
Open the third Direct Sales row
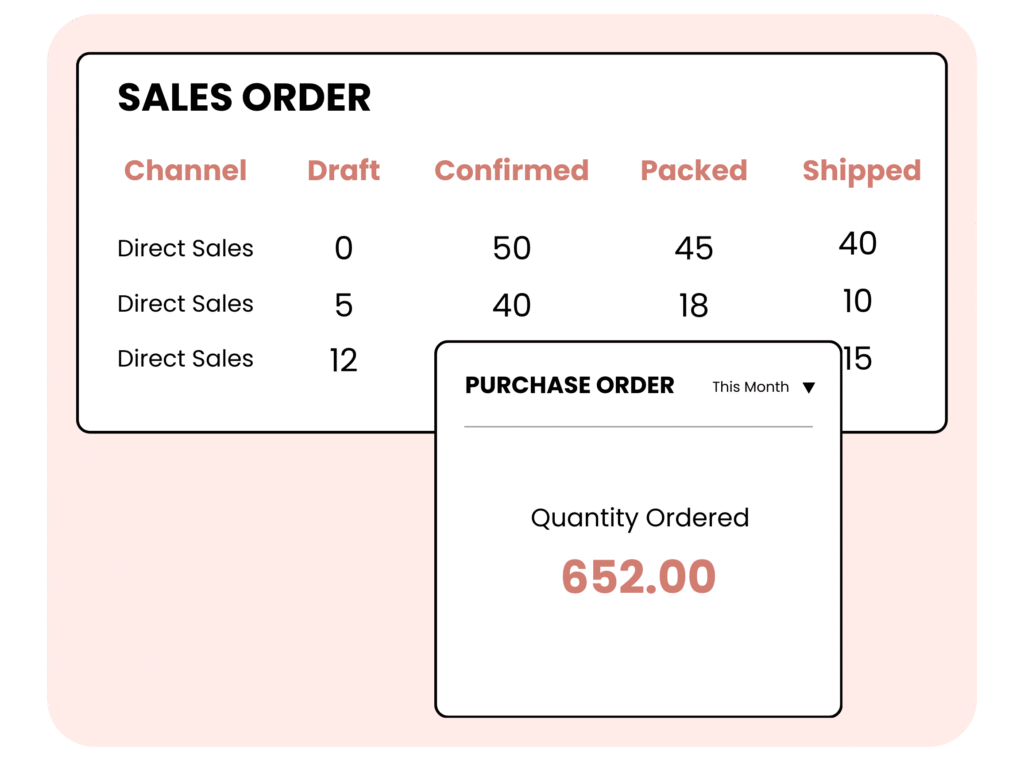coord(185,359)
